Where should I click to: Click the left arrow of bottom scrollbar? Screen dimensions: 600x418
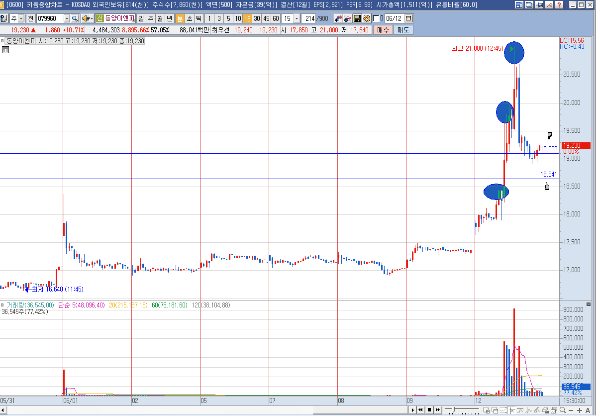[x=3, y=410]
